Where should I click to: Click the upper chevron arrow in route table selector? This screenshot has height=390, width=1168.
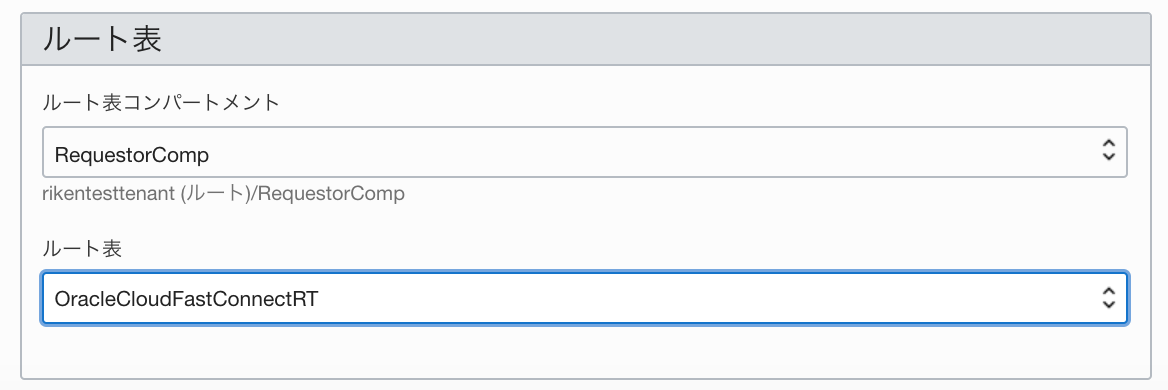click(x=1108, y=290)
